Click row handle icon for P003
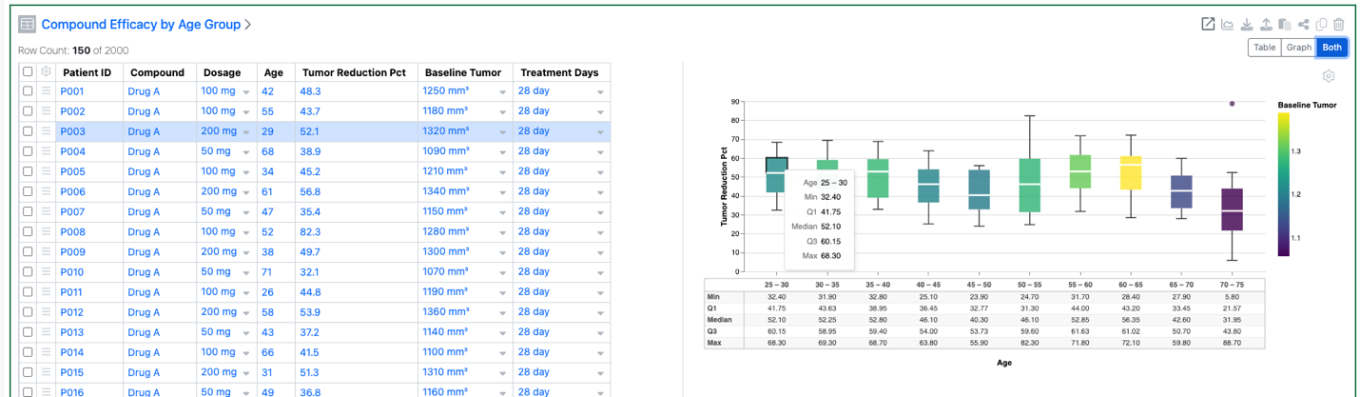This screenshot has height=397, width=1360. click(x=46, y=131)
